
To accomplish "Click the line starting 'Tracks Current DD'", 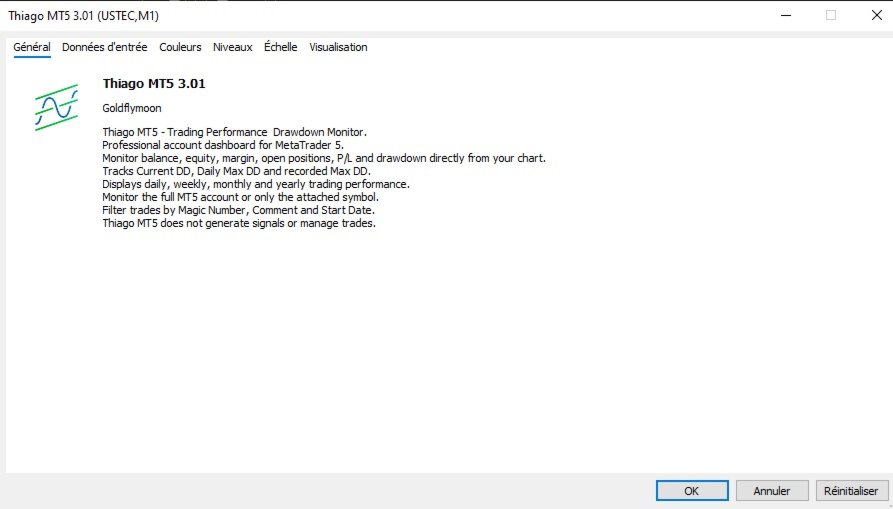I will [x=236, y=171].
